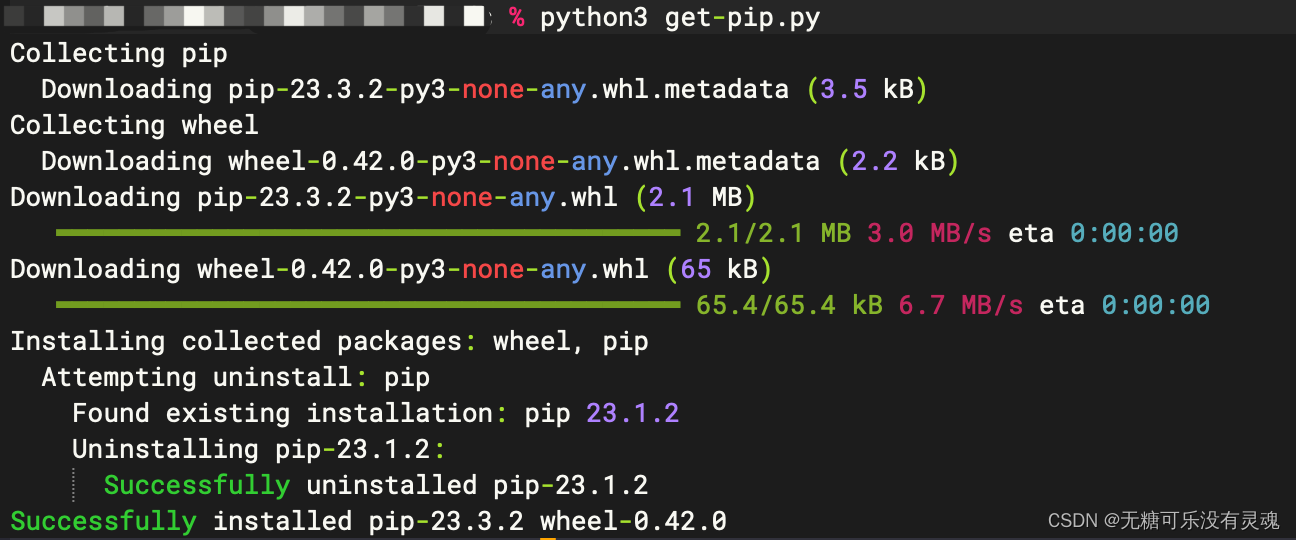Click the wheel-0.42.0 whl.metadata download line

click(500, 161)
